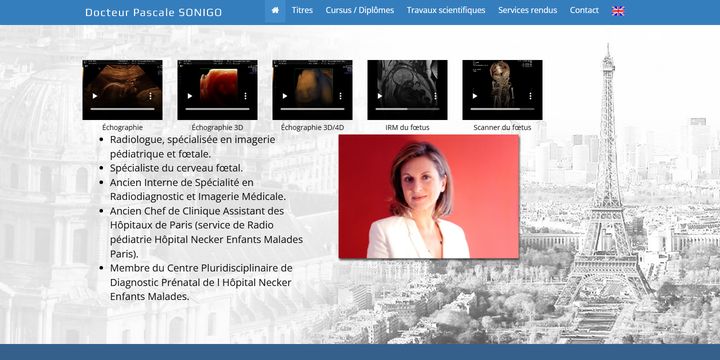Switch language via the UK flag icon

pos(618,11)
